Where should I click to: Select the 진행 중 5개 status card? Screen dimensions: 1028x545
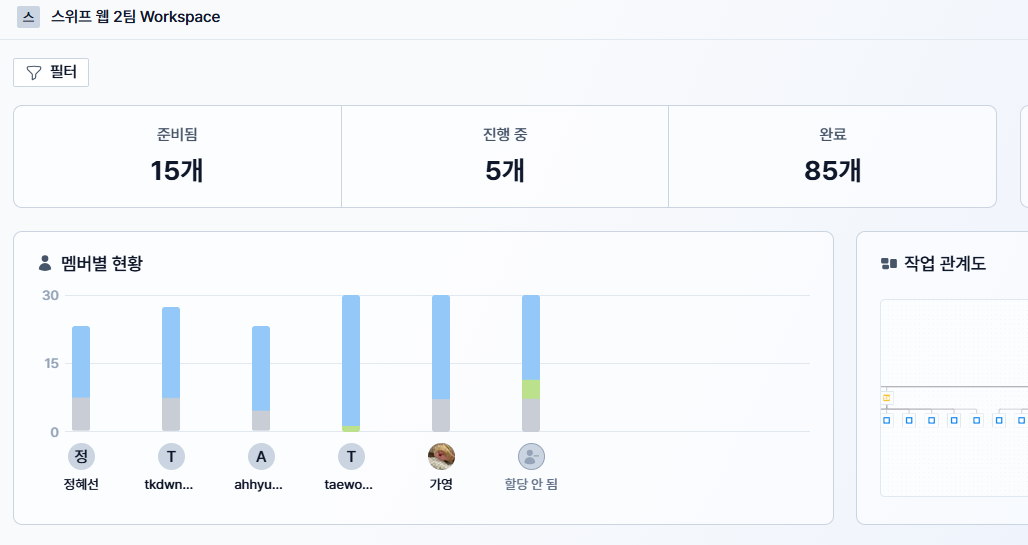click(505, 156)
